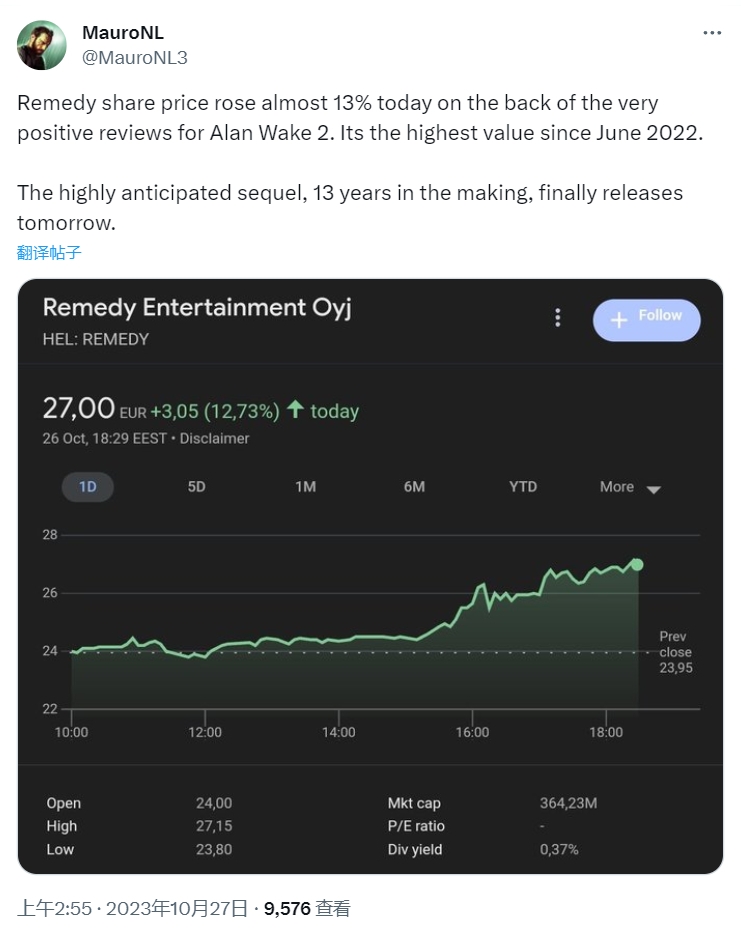This screenshot has width=741, height=936.
Task: Click the vertical dots in stock card
Action: [558, 318]
